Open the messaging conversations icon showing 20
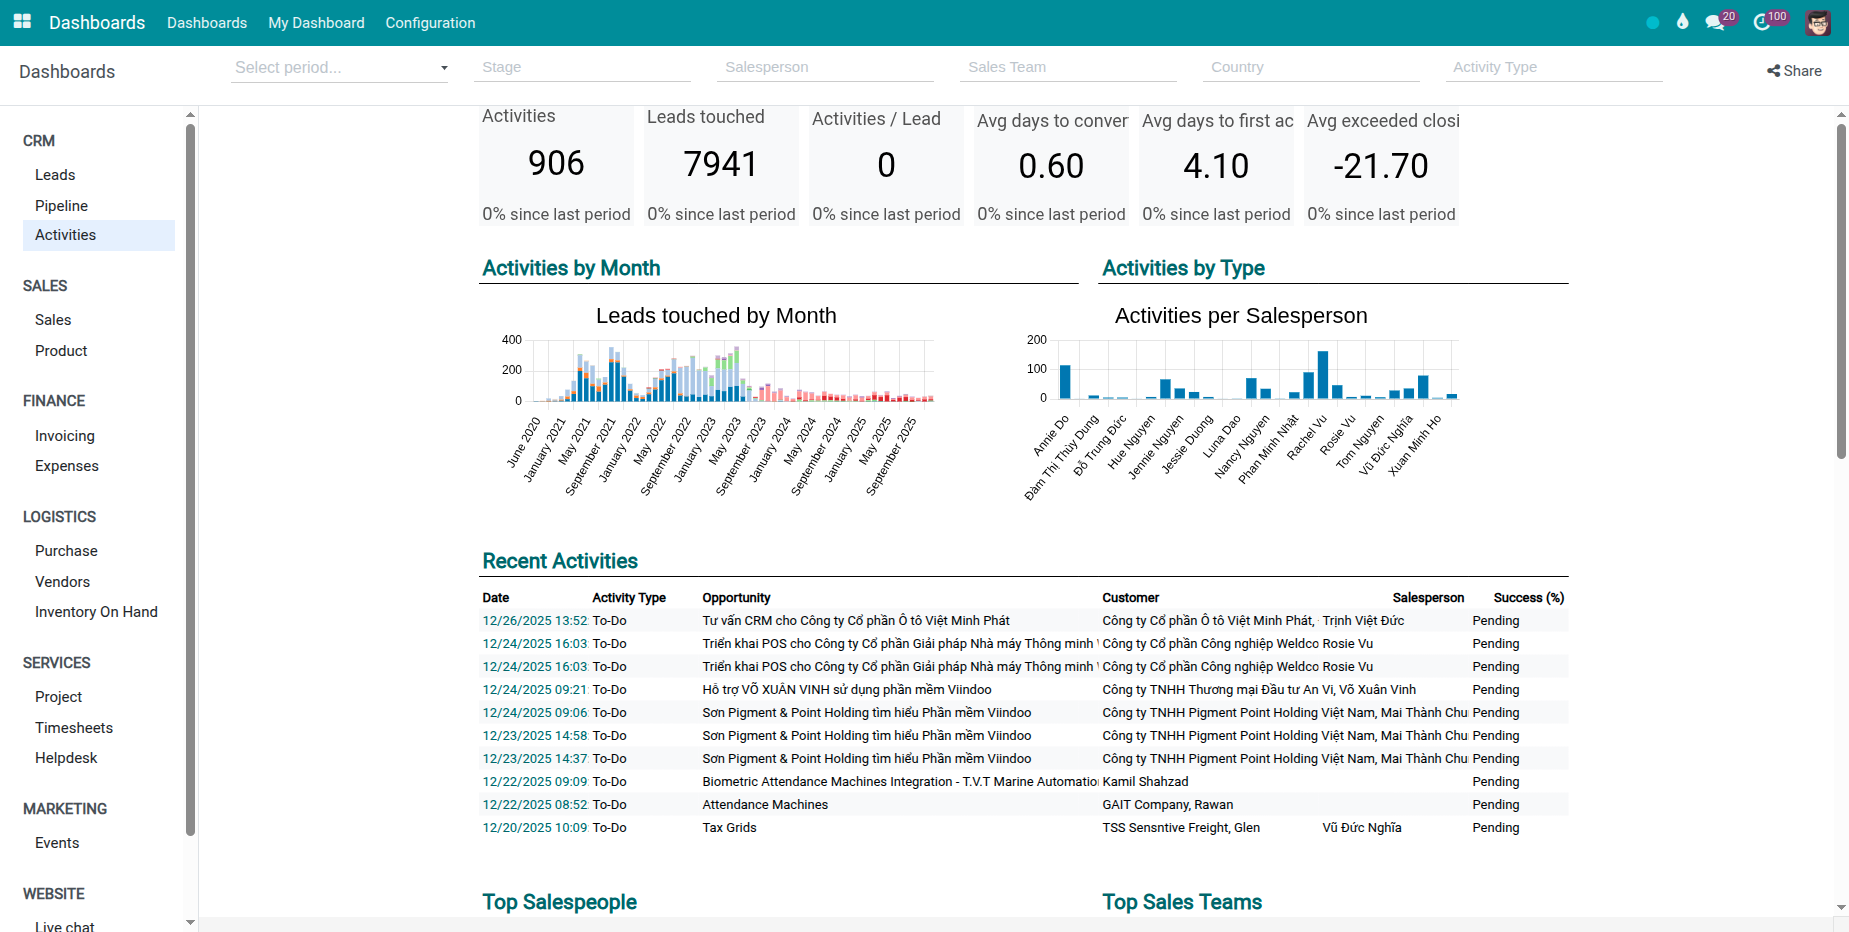Viewport: 1849px width, 932px height. point(1717,22)
